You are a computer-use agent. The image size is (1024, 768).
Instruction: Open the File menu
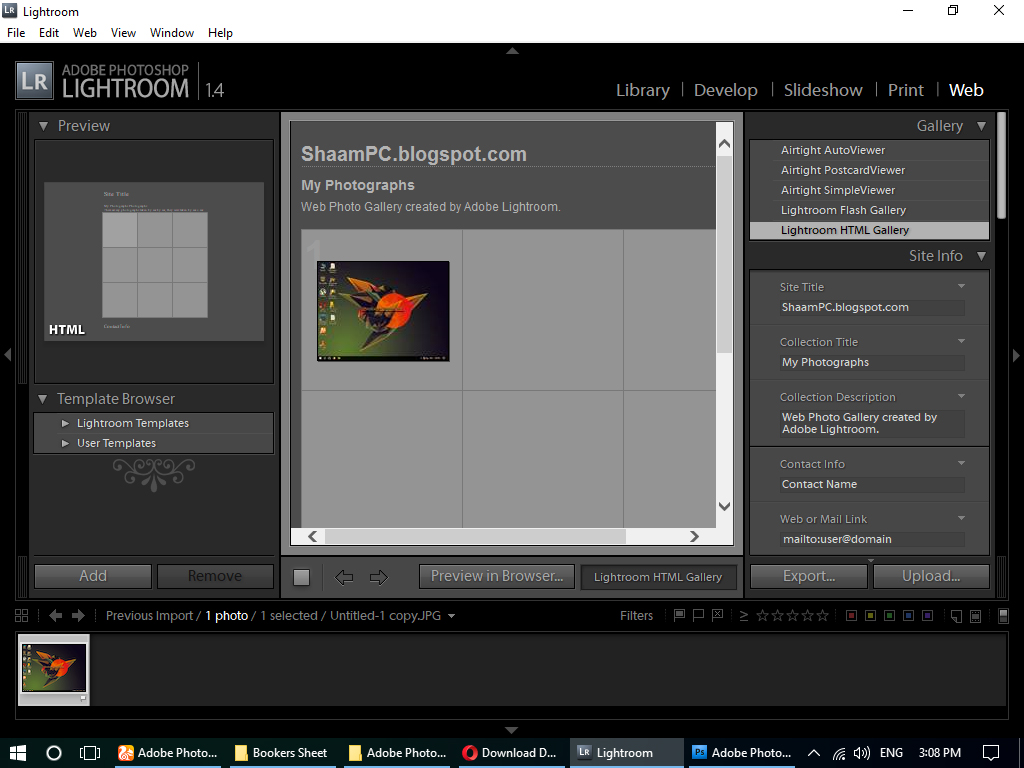tap(16, 33)
